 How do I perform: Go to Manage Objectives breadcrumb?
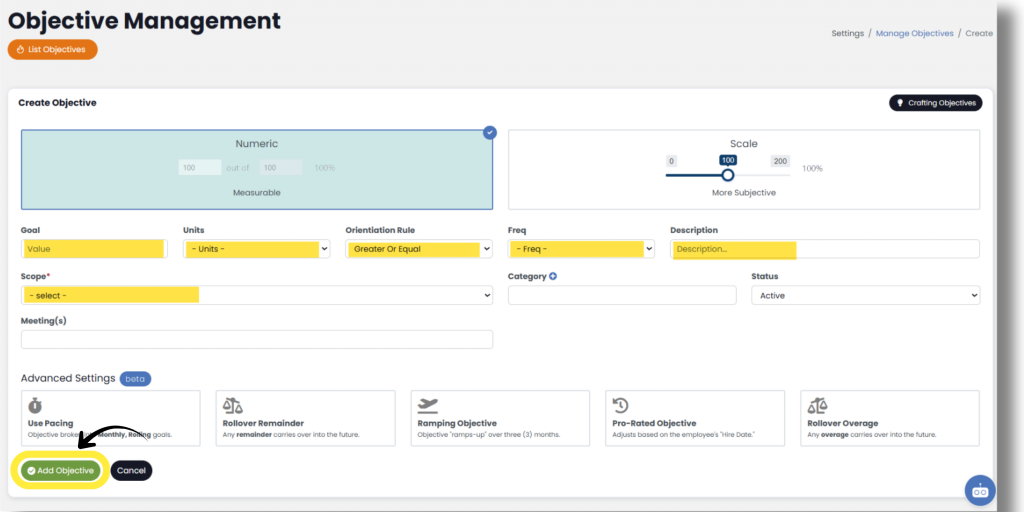pyautogui.click(x=914, y=33)
